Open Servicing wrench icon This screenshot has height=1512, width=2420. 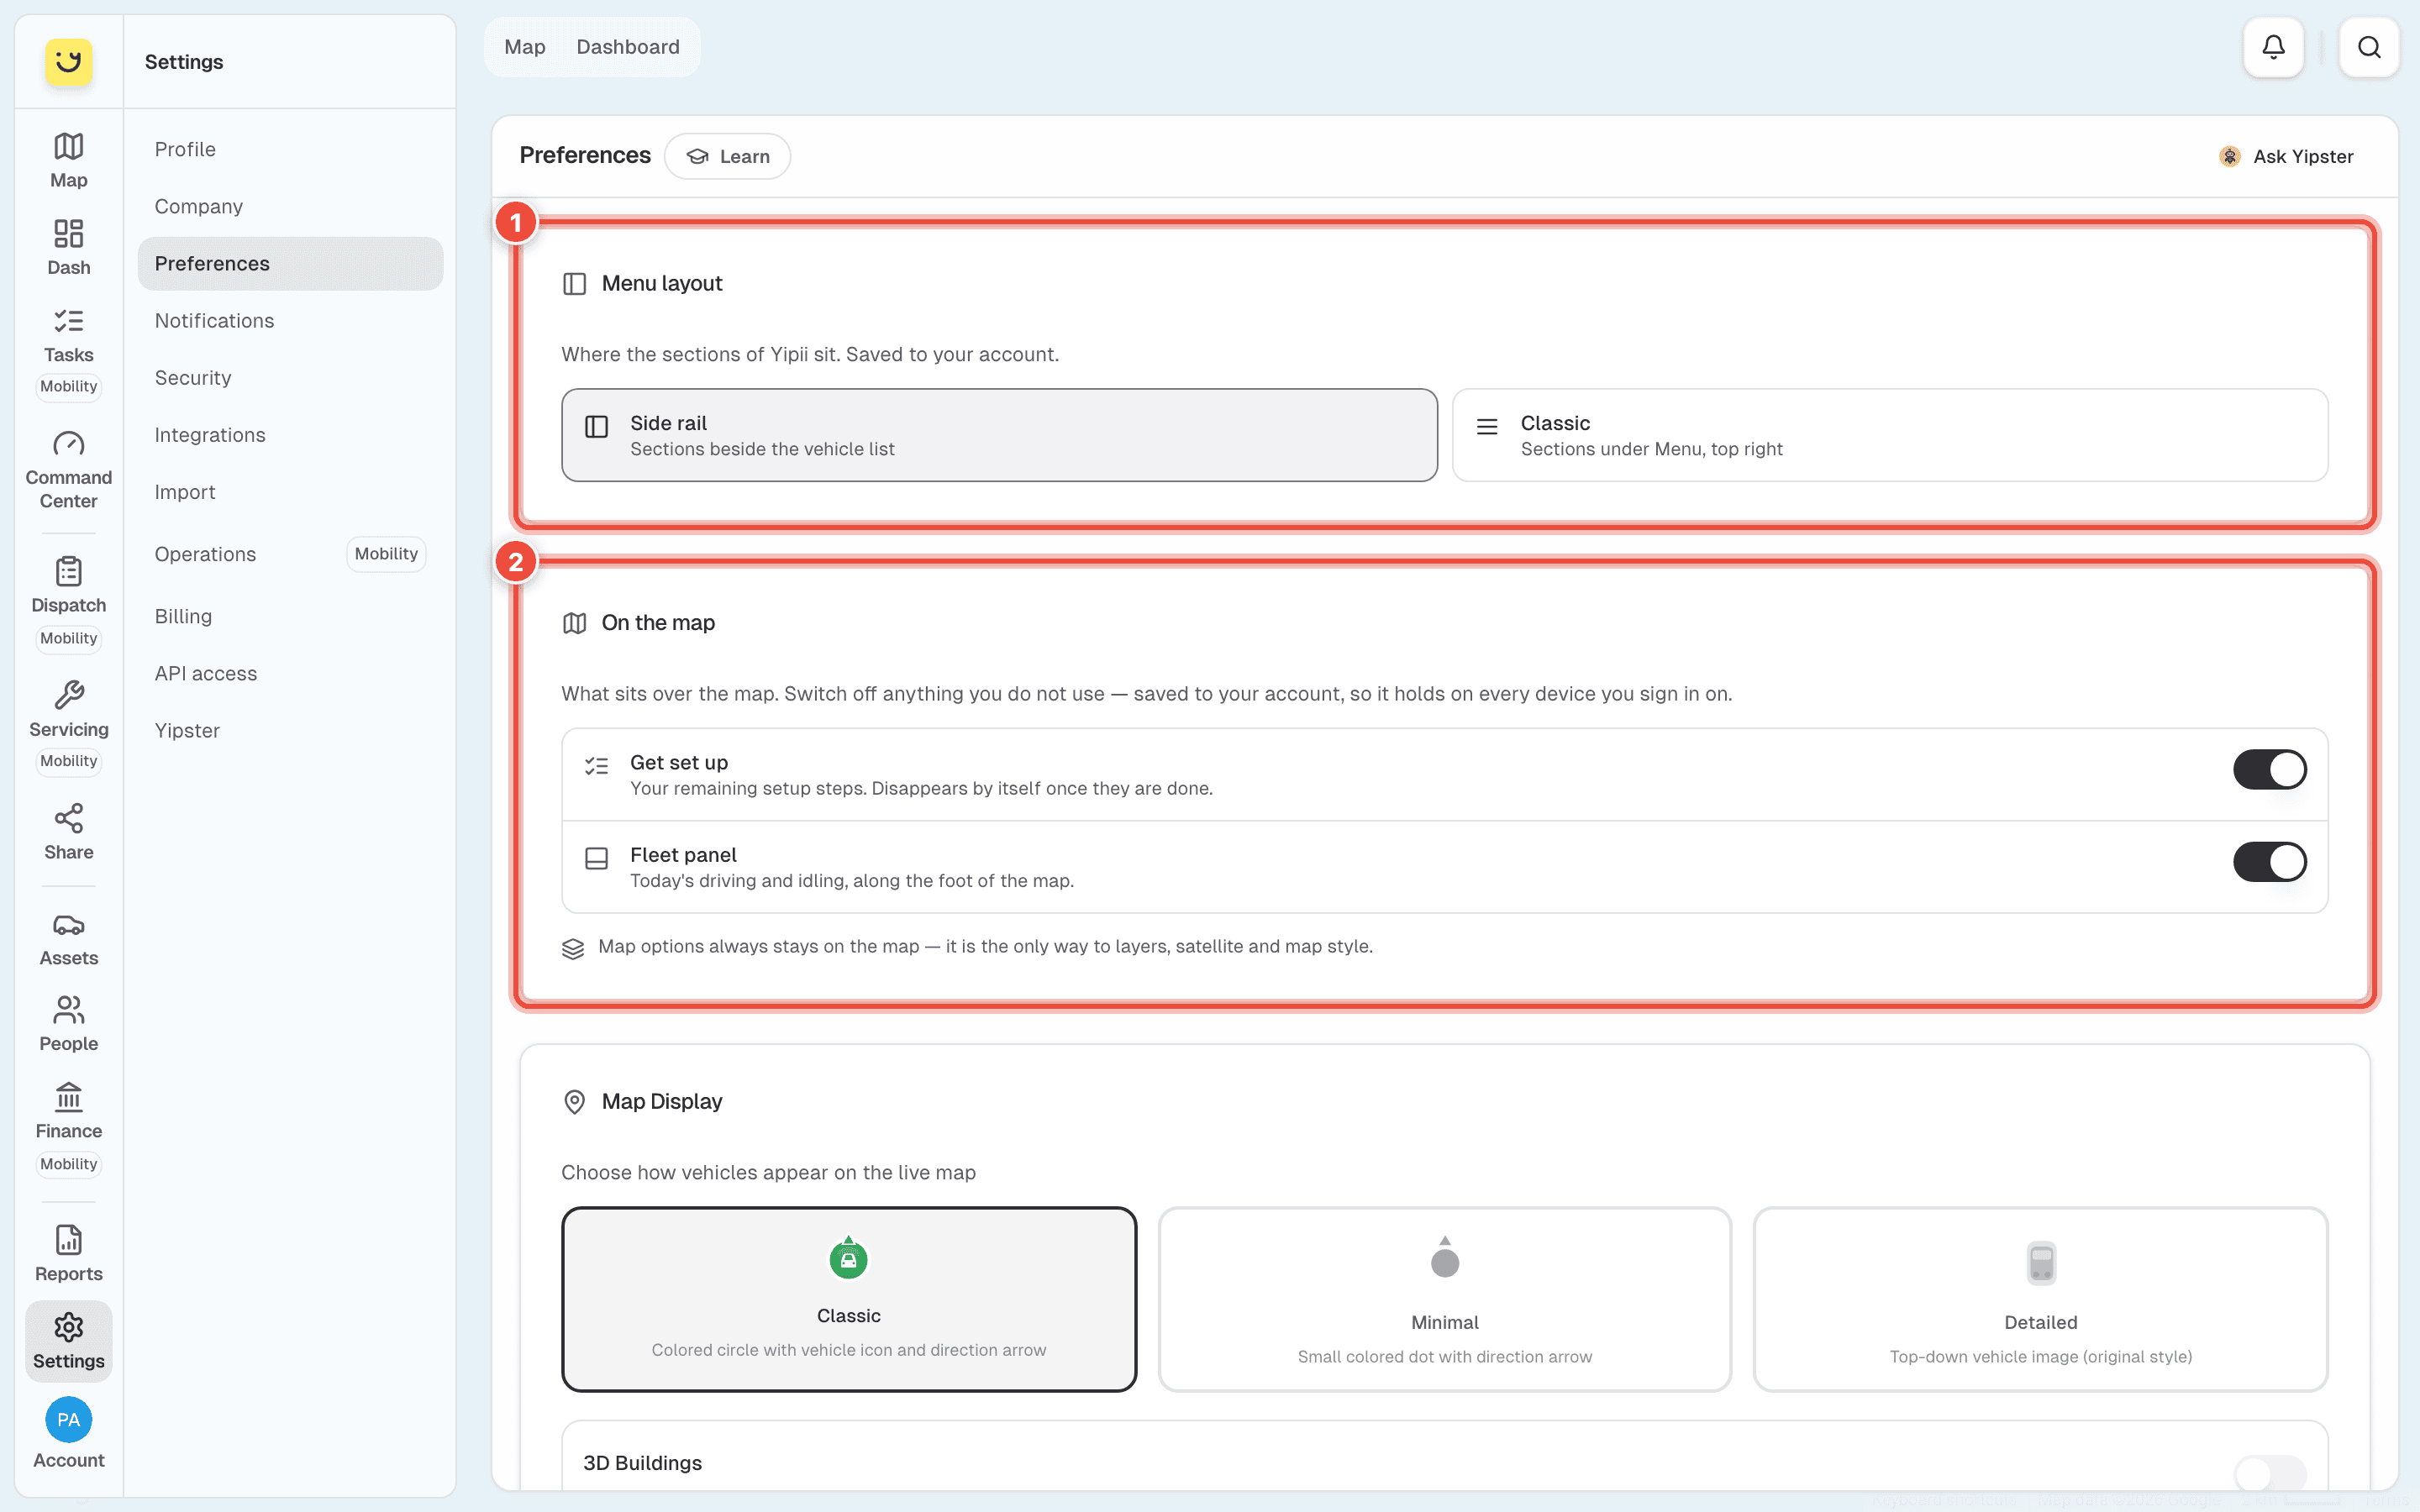(68, 695)
